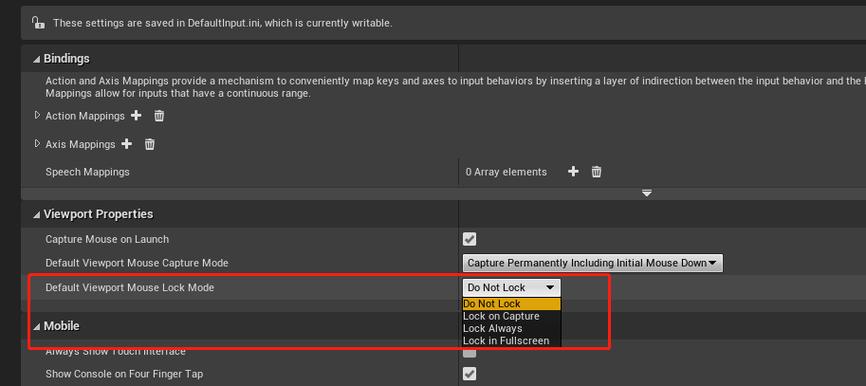This screenshot has height=386, width=866.
Task: Click the lock icon beside DefaultInput.ini notice
Action: click(38, 23)
